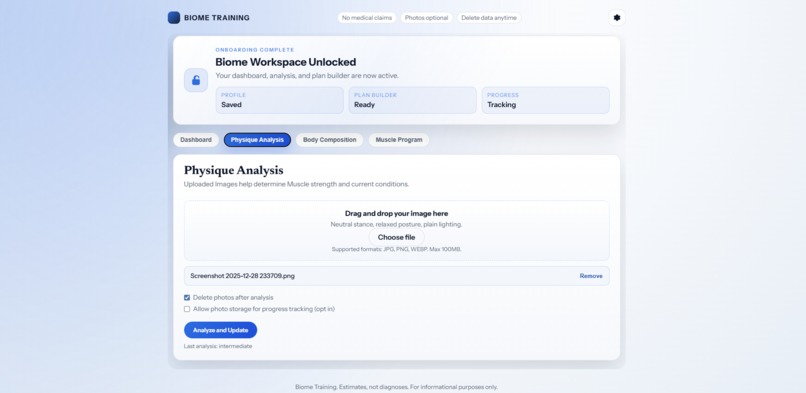Screen dimensions: 806x393
Task: Go to the Muscle Program tab
Action: 399,140
